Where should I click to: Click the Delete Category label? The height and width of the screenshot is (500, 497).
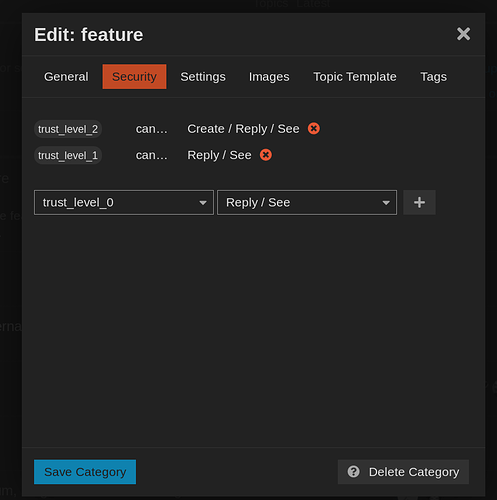(x=414, y=472)
